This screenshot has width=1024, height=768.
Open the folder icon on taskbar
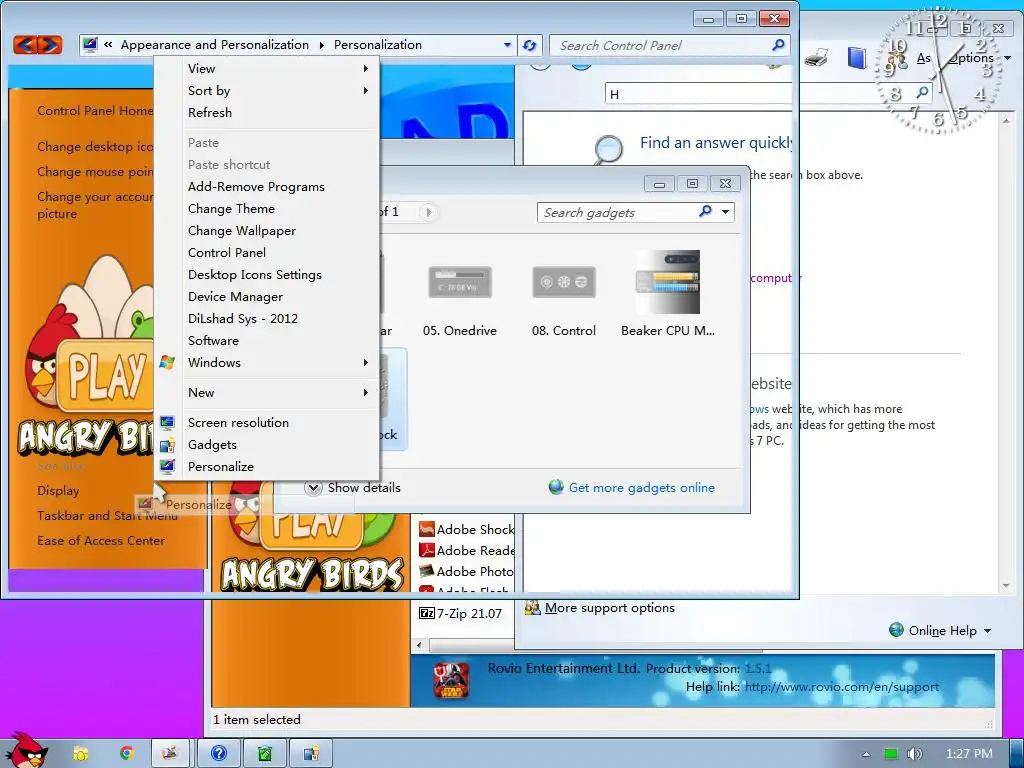(81, 754)
